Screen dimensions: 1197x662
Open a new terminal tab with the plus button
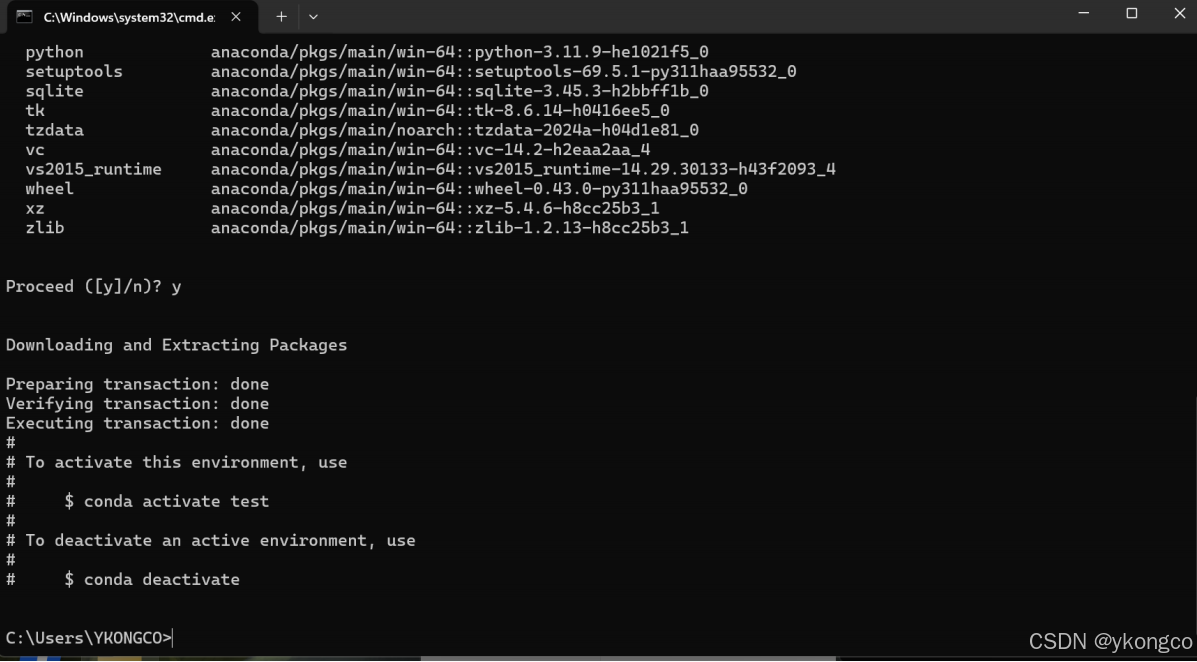pos(281,16)
